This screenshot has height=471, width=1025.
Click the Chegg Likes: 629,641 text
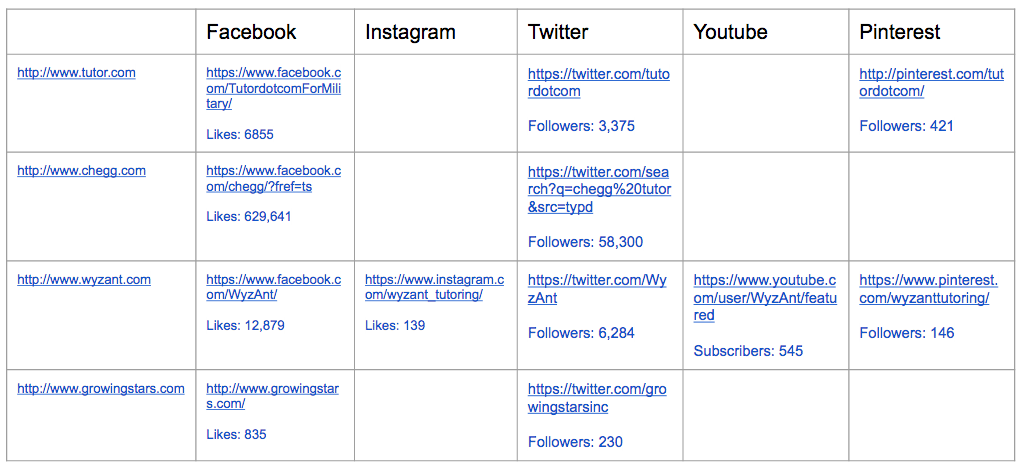click(248, 216)
